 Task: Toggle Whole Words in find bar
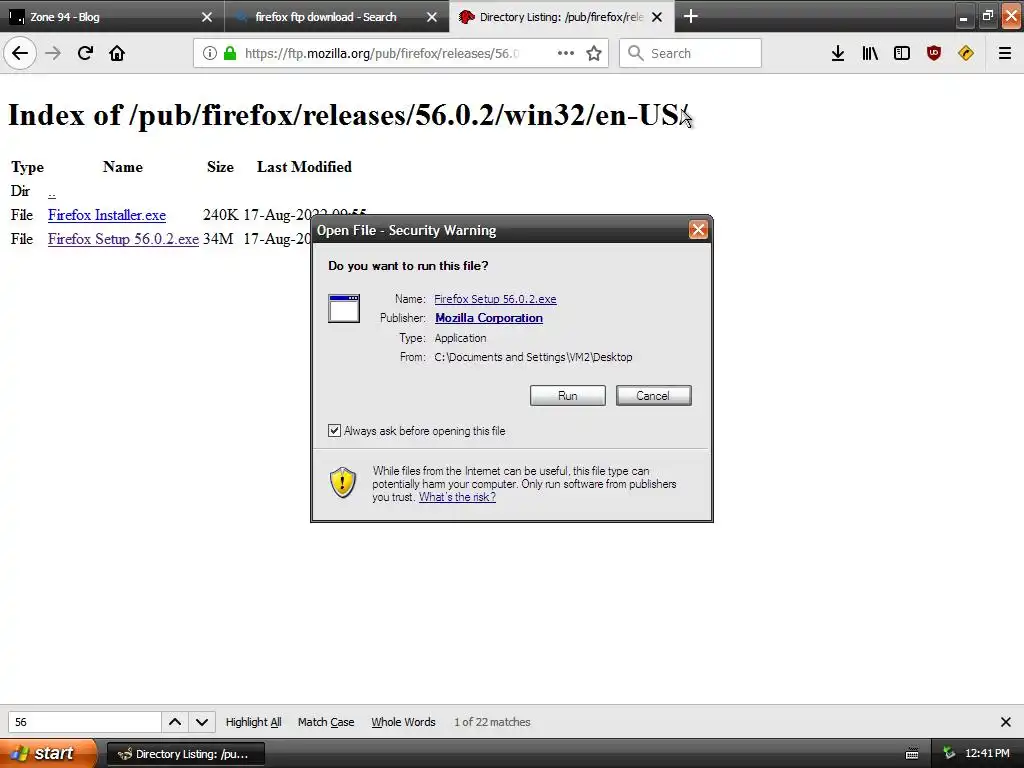click(403, 722)
